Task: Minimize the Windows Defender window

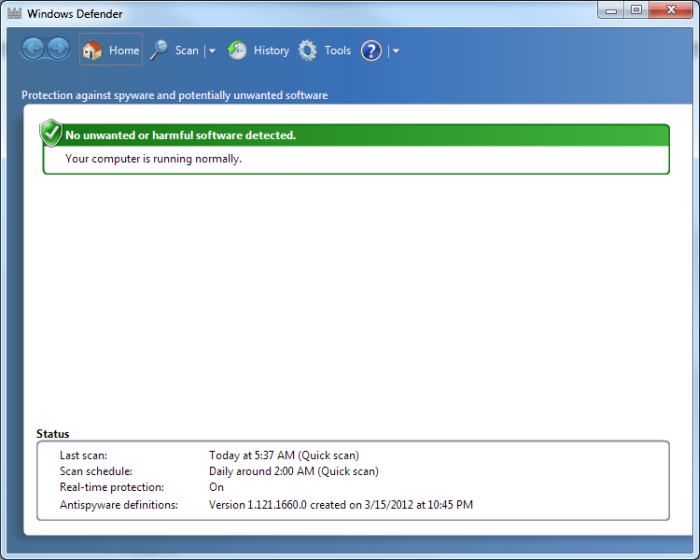Action: pos(612,10)
